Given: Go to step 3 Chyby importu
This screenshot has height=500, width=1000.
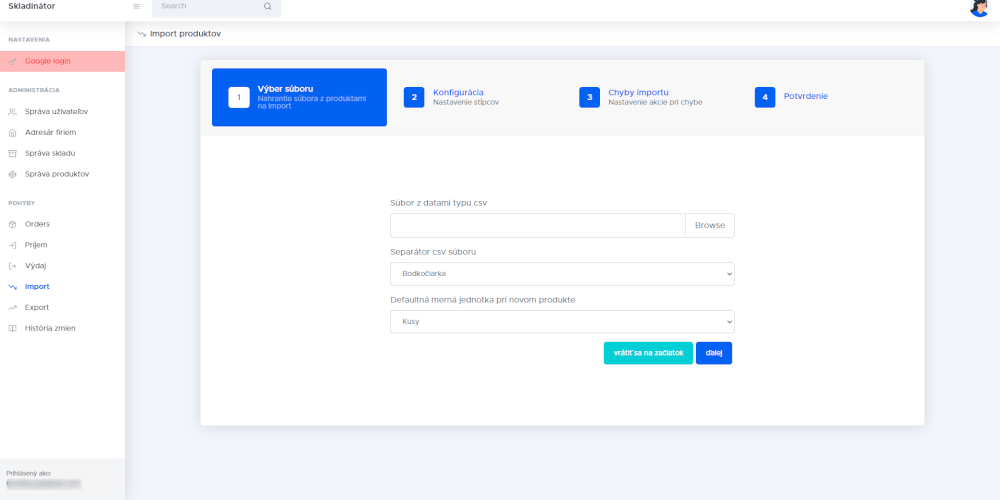Looking at the screenshot, I should coord(638,97).
